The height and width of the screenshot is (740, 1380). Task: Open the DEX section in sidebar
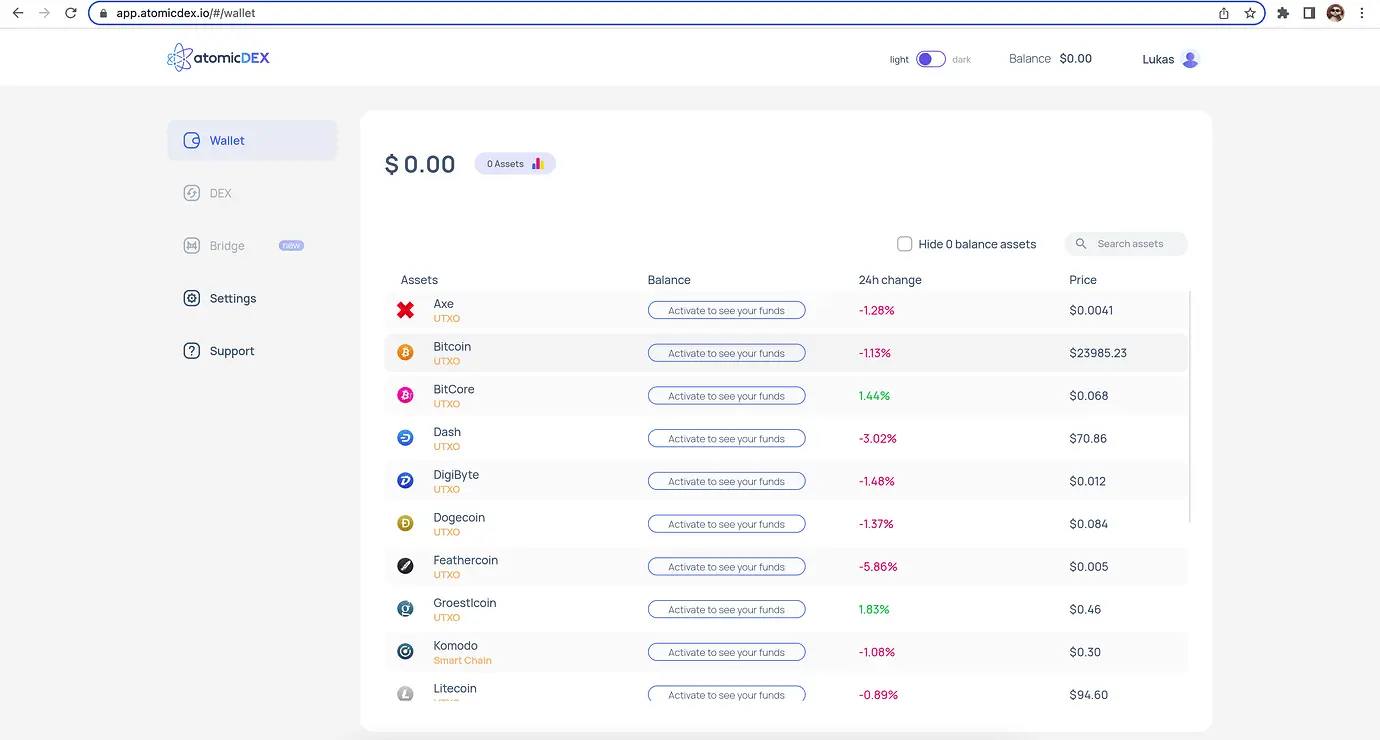220,193
